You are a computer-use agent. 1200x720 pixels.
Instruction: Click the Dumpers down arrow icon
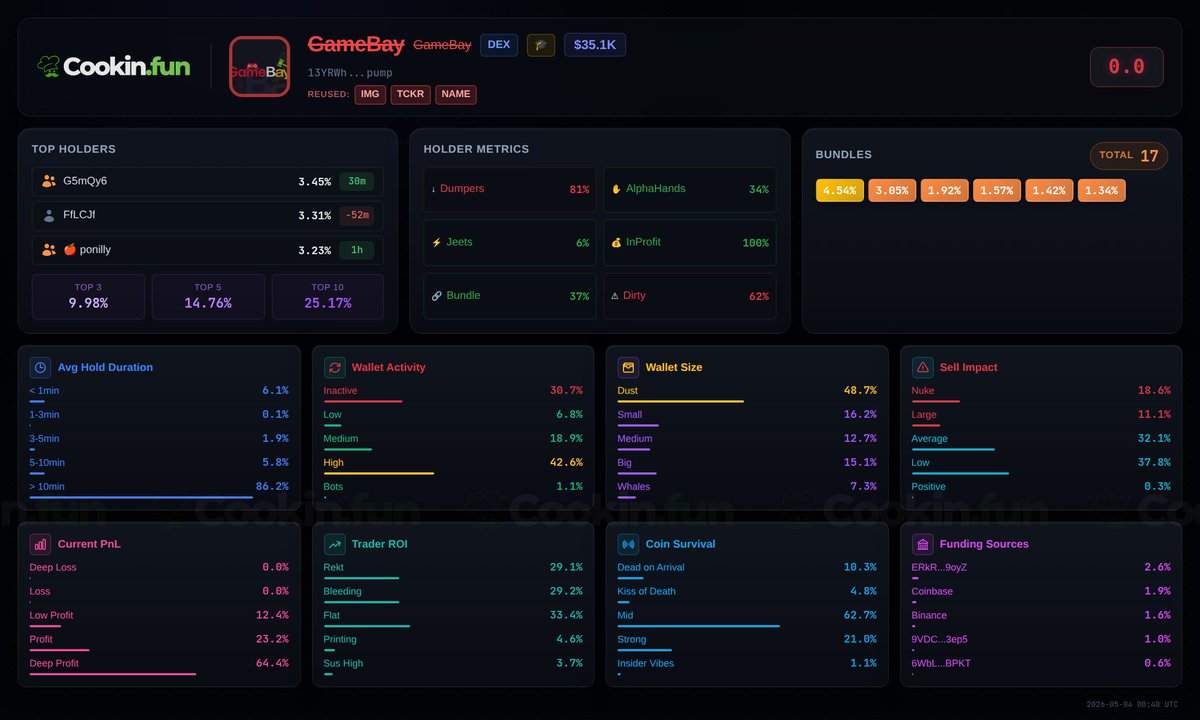pos(434,189)
